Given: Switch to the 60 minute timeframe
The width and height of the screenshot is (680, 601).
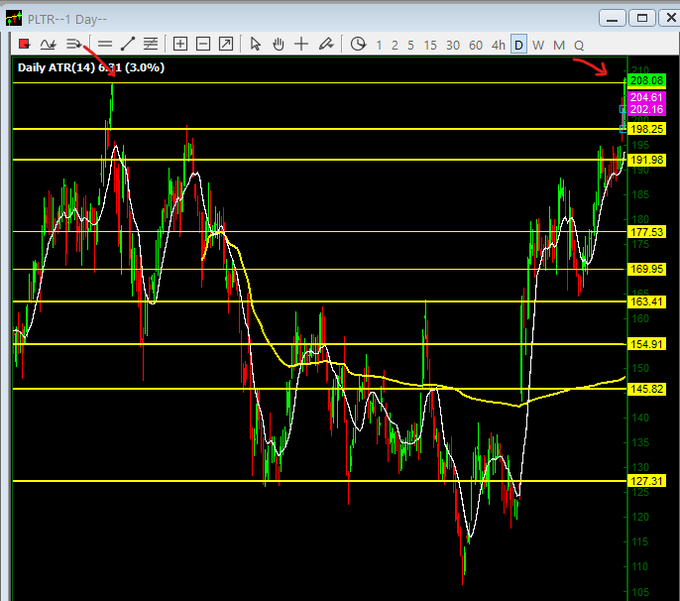Looking at the screenshot, I should point(476,45).
